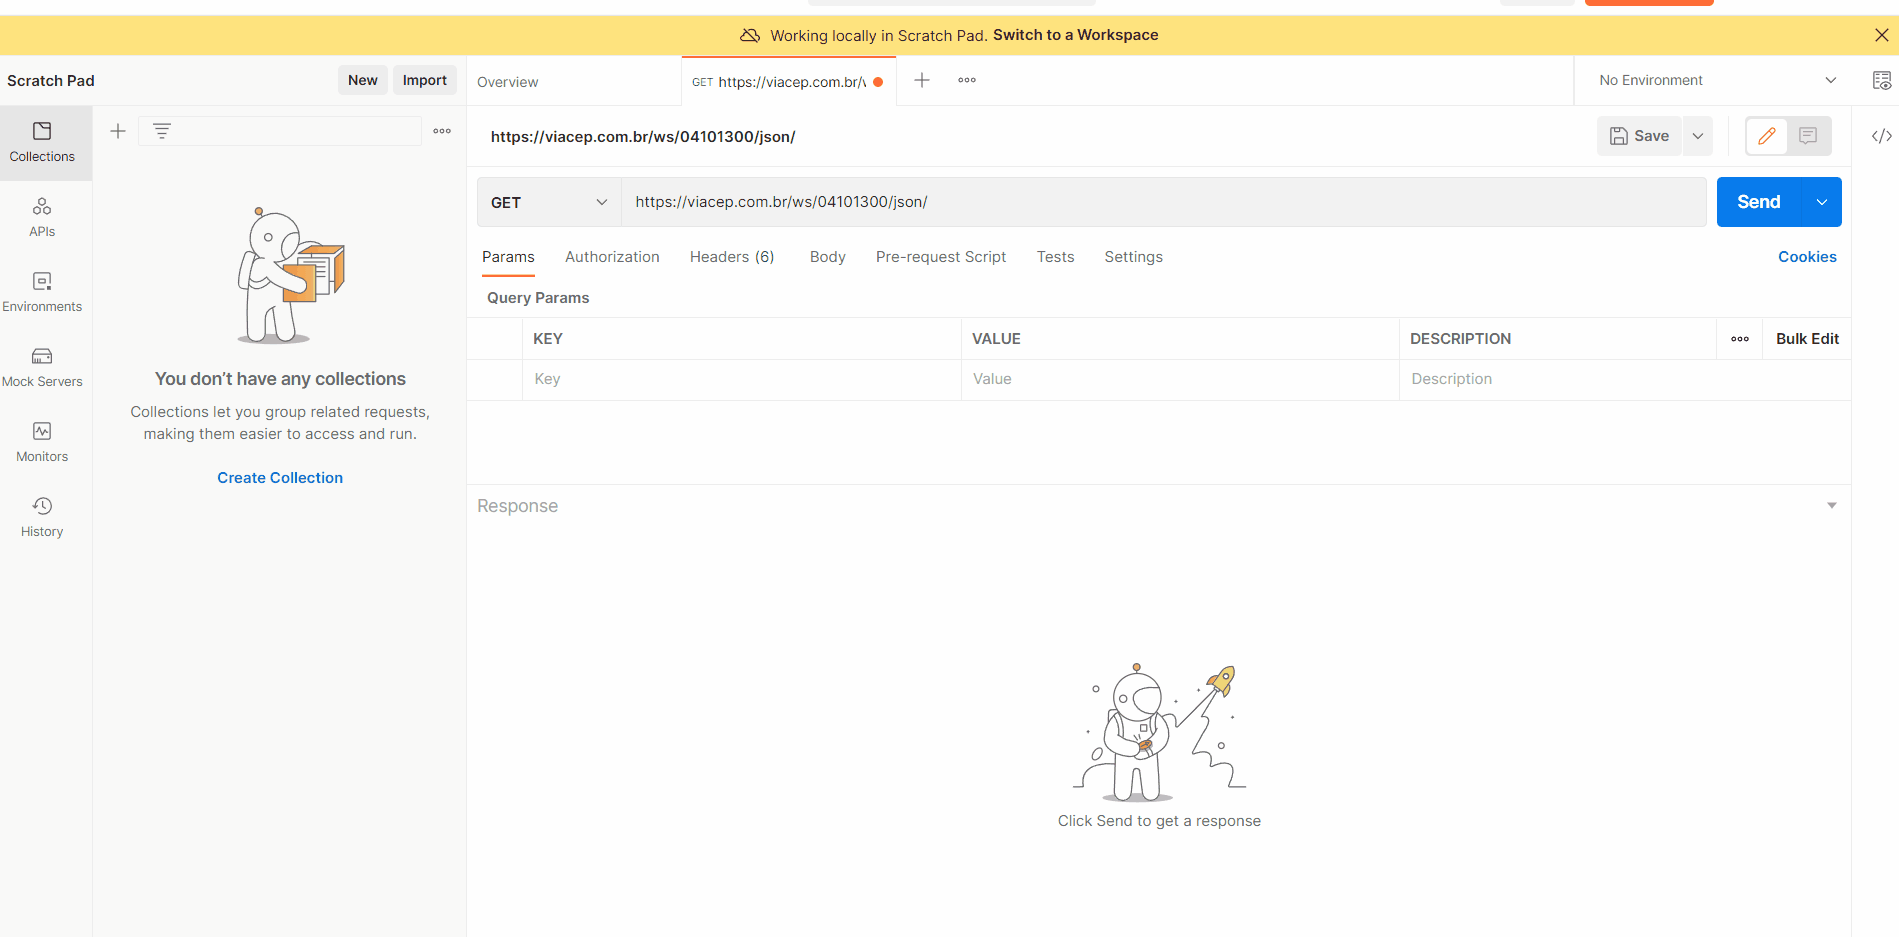Click Bulk Edit for query params

click(1807, 339)
